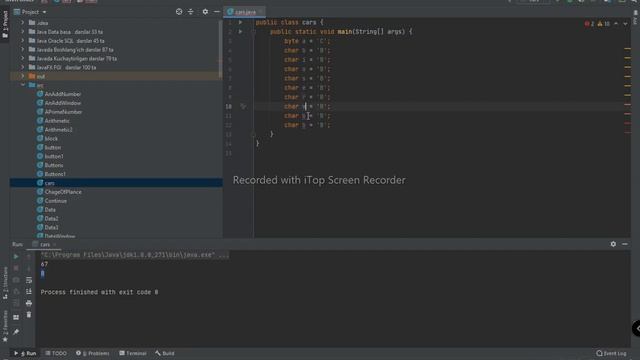Toggle the Structure side tab
This screenshot has width=640, height=360.
point(5,284)
